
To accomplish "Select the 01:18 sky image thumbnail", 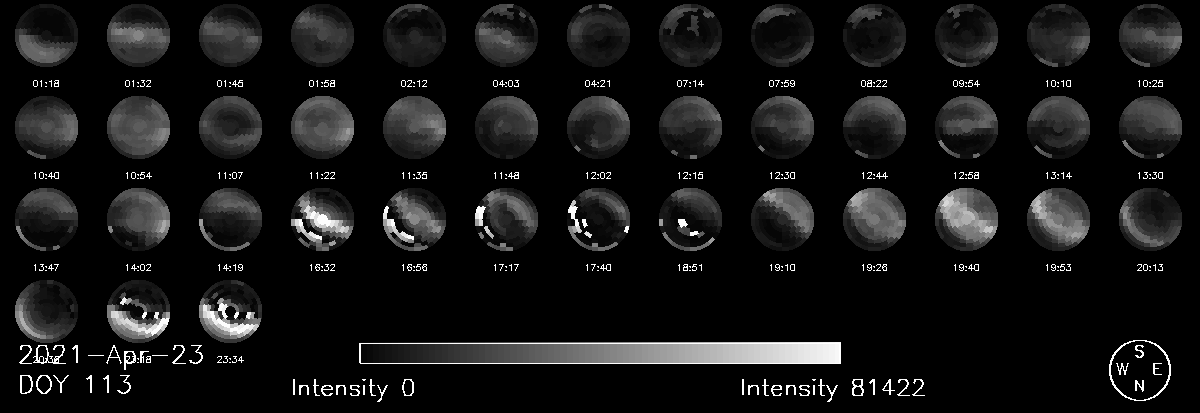I will (46, 35).
